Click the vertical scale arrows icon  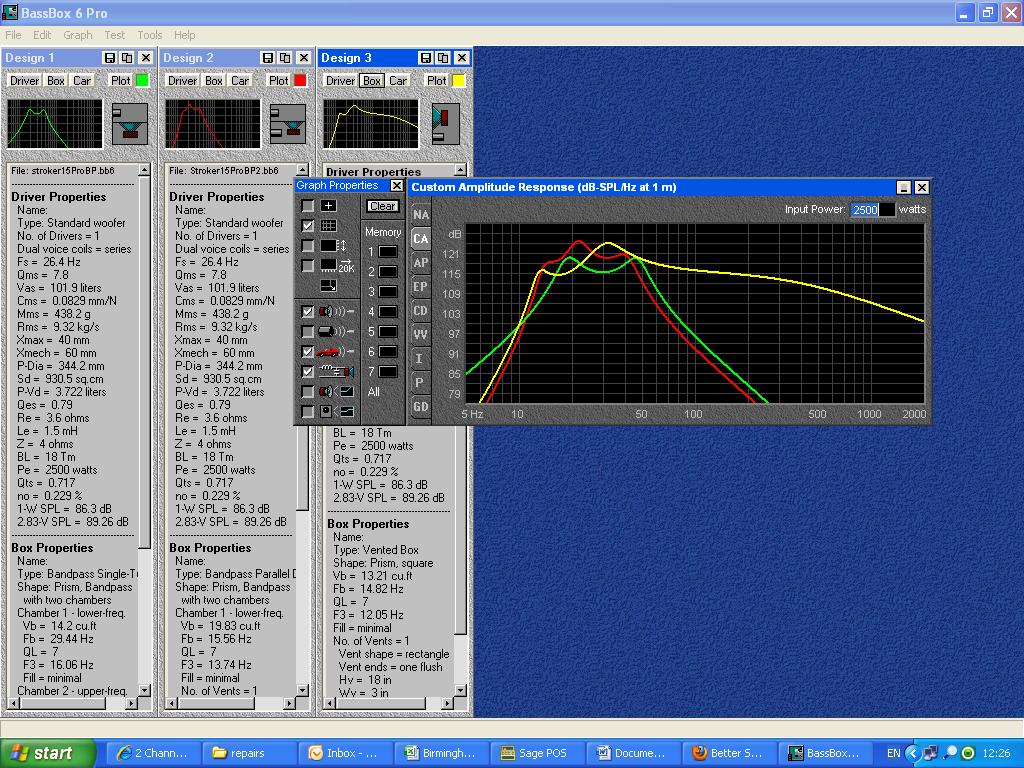coord(333,246)
